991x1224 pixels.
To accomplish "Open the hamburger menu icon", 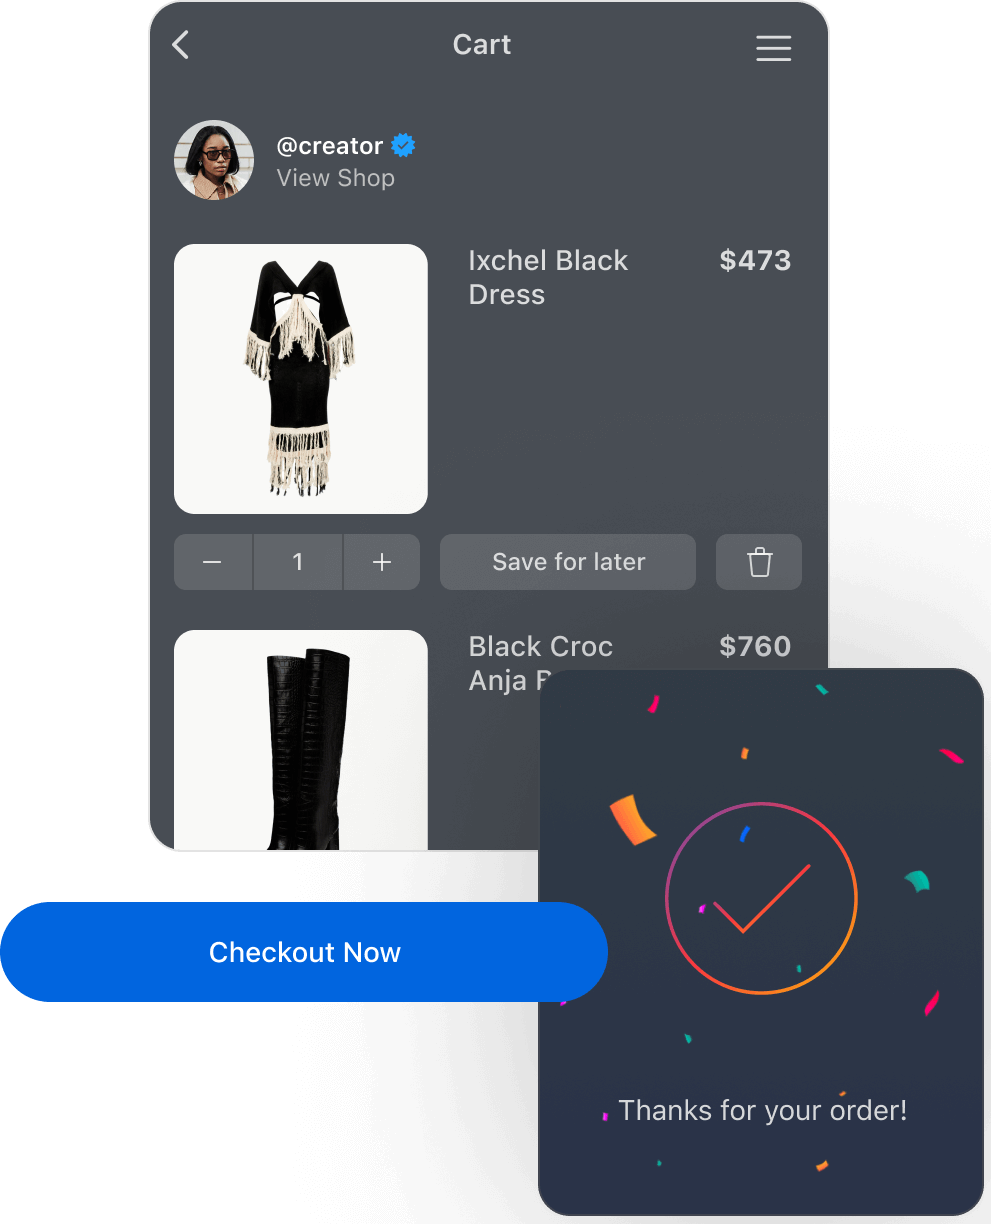I will point(773,48).
